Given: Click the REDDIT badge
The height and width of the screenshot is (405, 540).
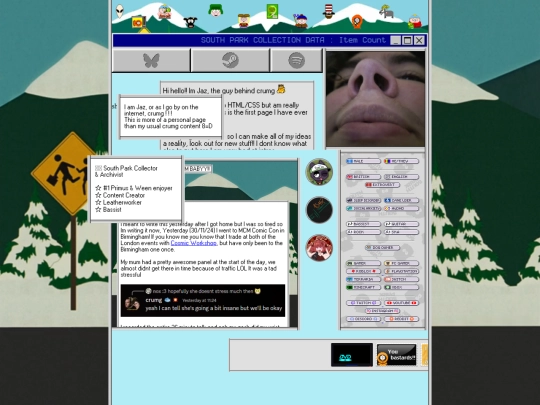Looking at the screenshot, I should 402,319.
